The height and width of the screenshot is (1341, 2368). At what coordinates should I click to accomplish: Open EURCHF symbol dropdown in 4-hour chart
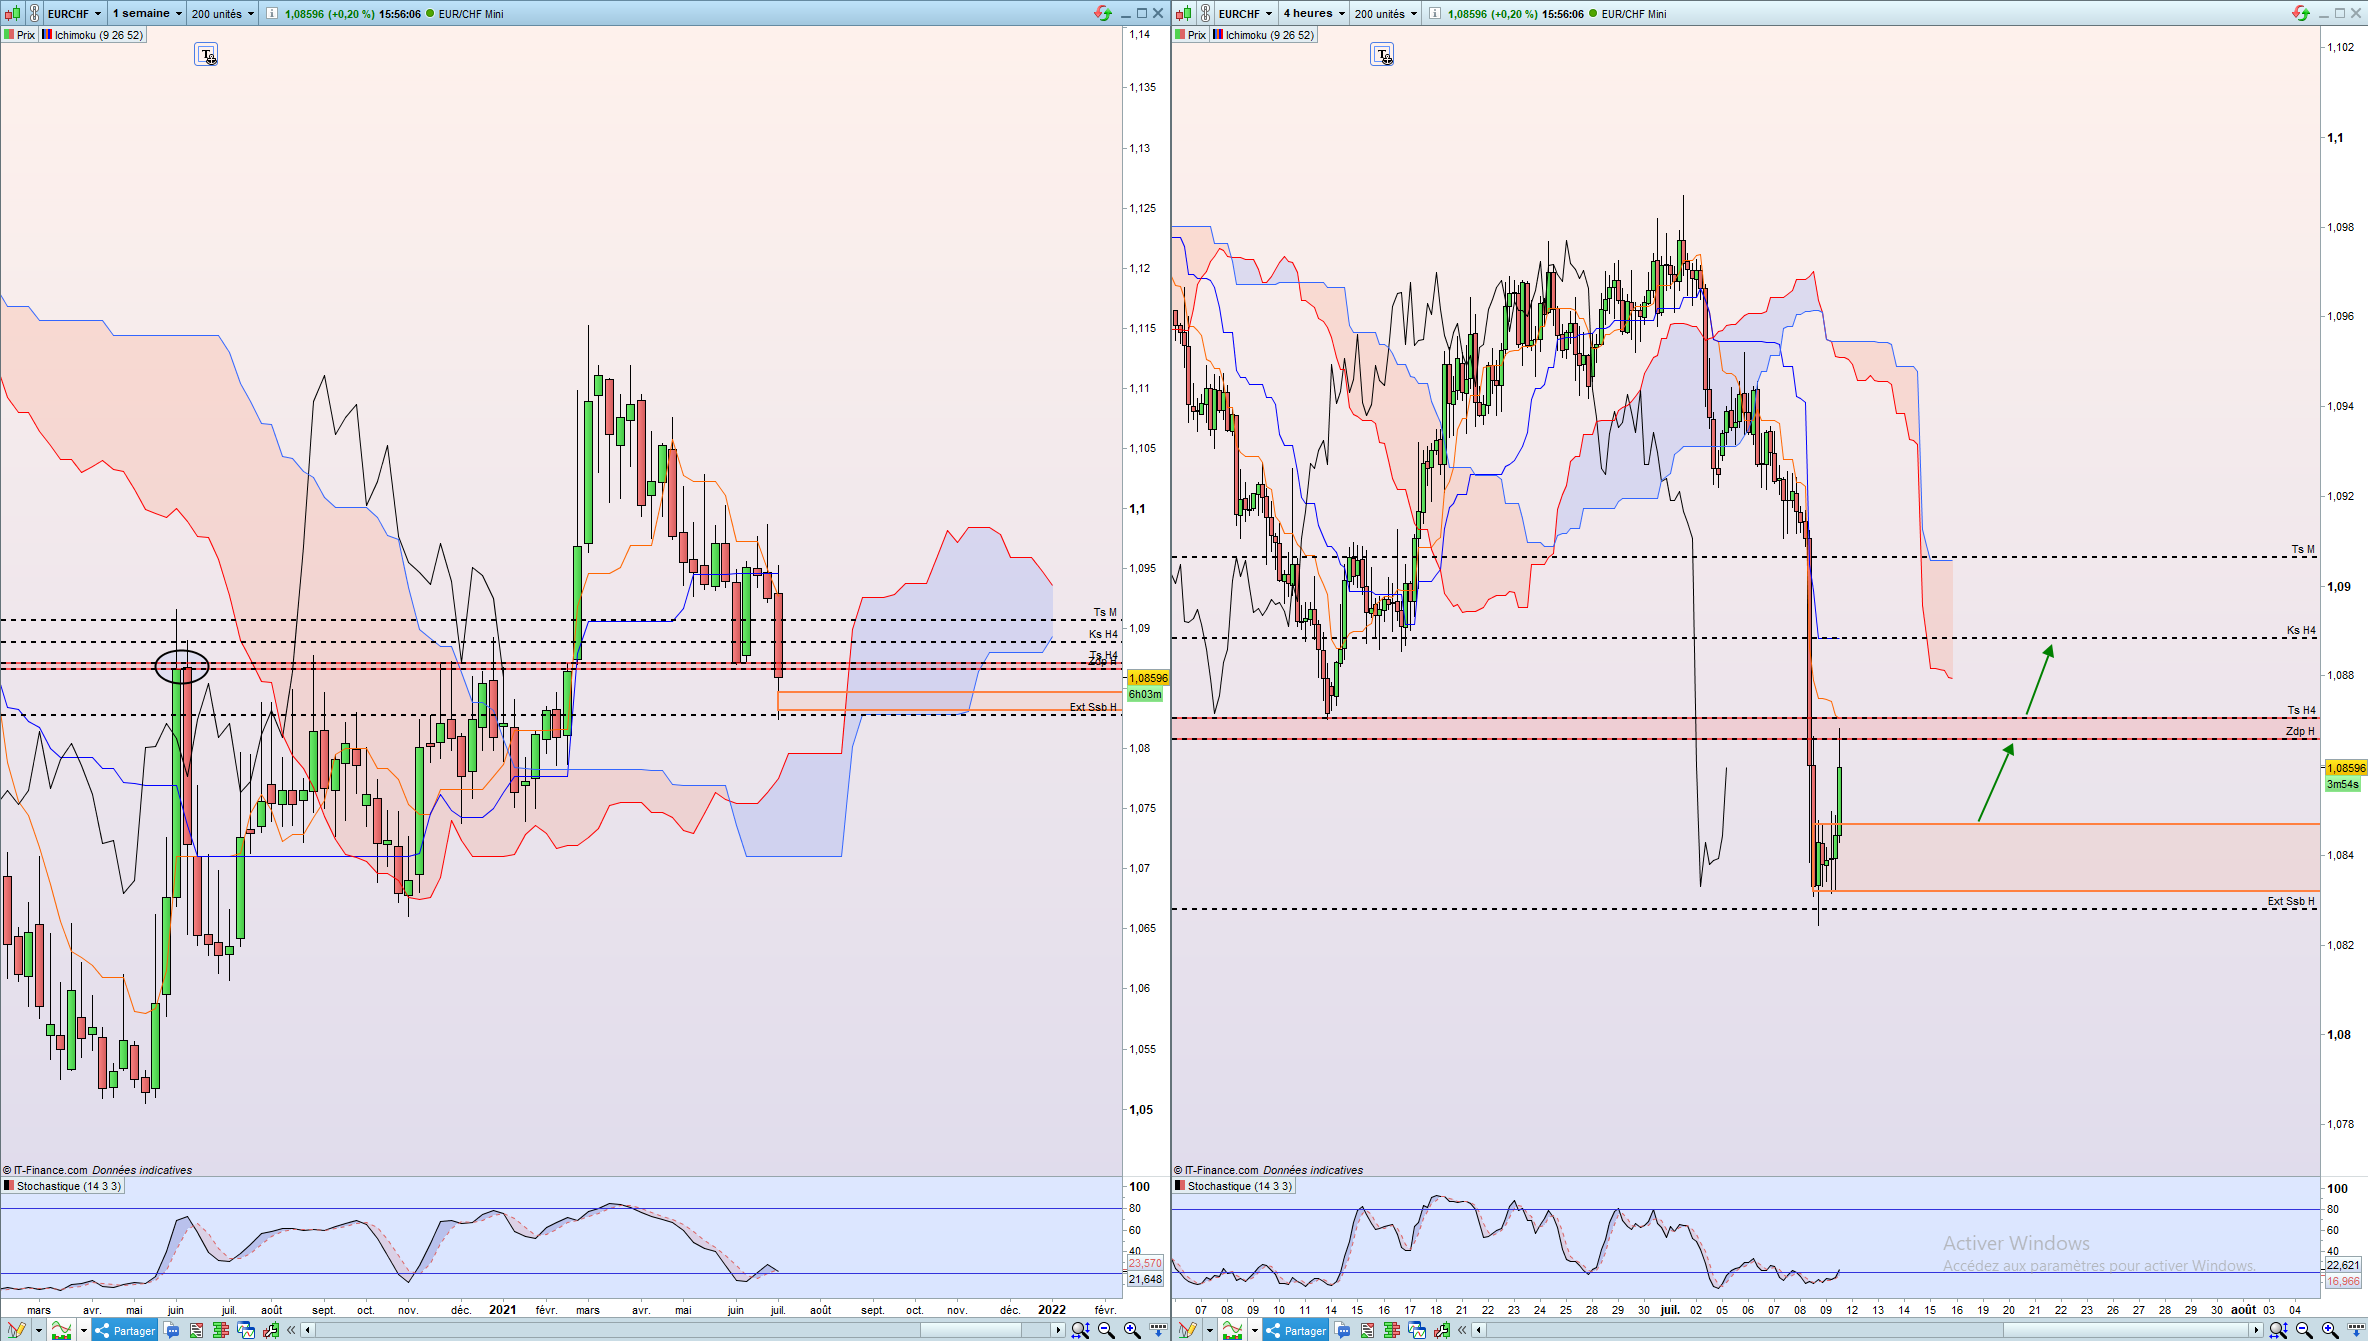pyautogui.click(x=1246, y=13)
